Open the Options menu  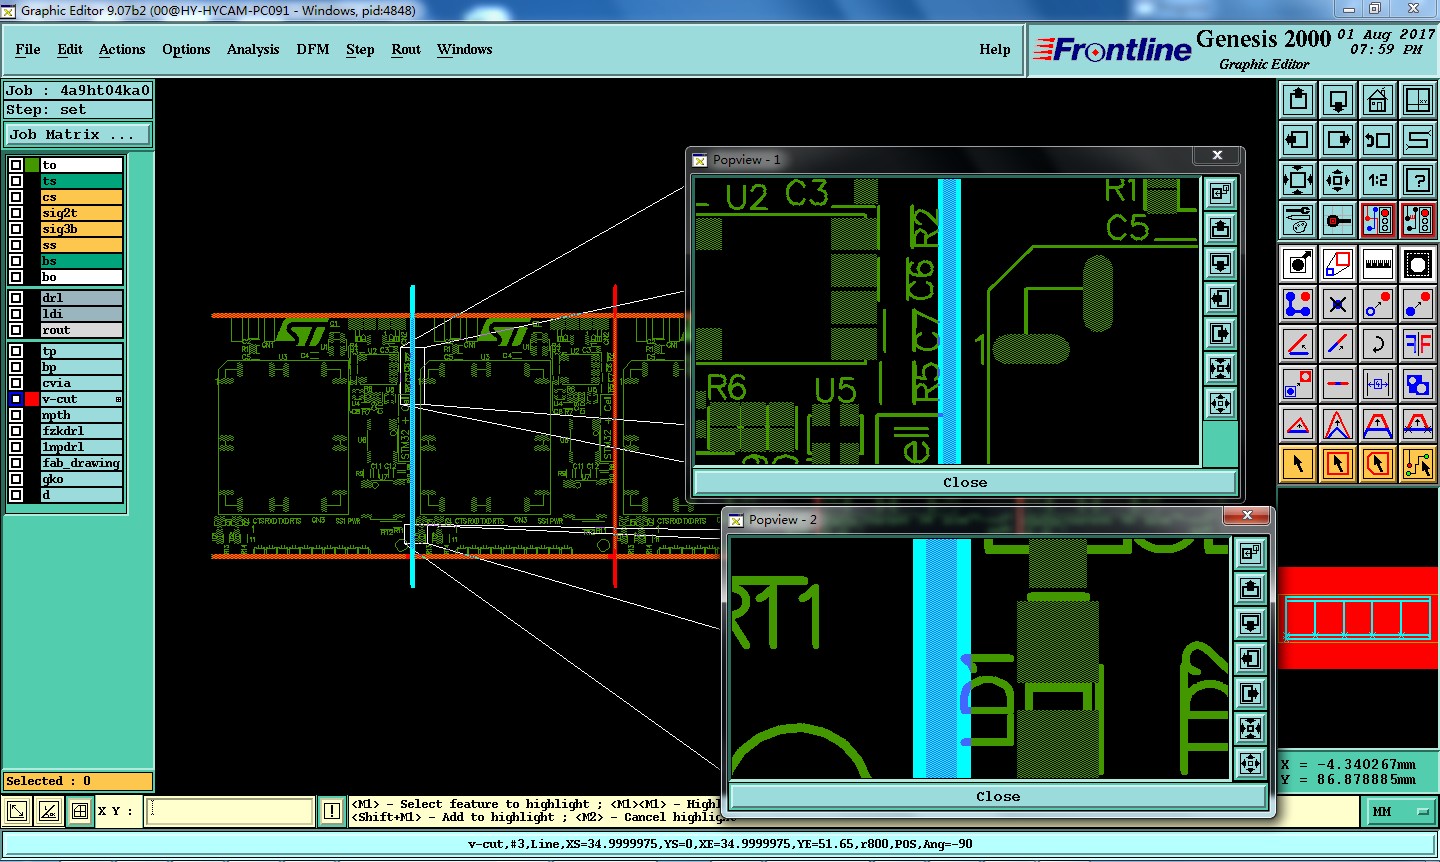[186, 49]
